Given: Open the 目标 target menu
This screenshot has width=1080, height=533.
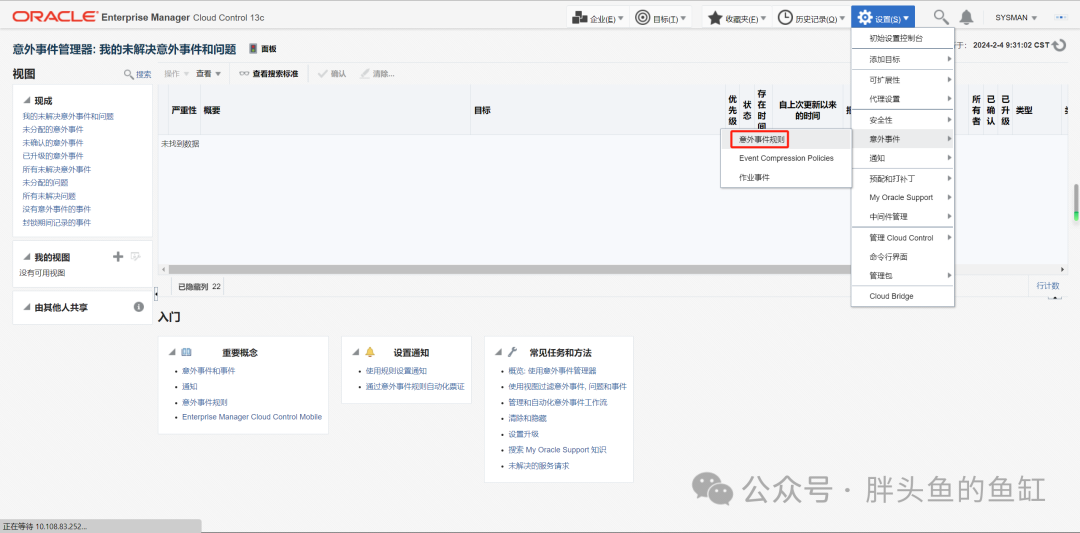Looking at the screenshot, I should point(661,18).
